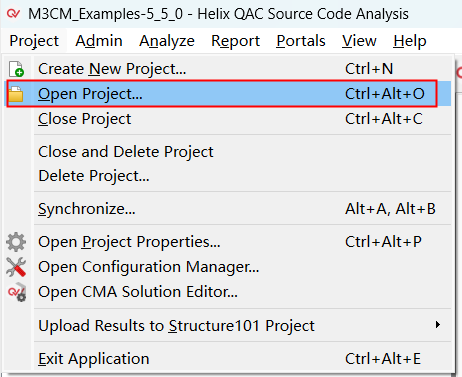Viewport: 462px width, 377px height.
Task: Click the Configuration Manager tools icon
Action: click(x=16, y=267)
